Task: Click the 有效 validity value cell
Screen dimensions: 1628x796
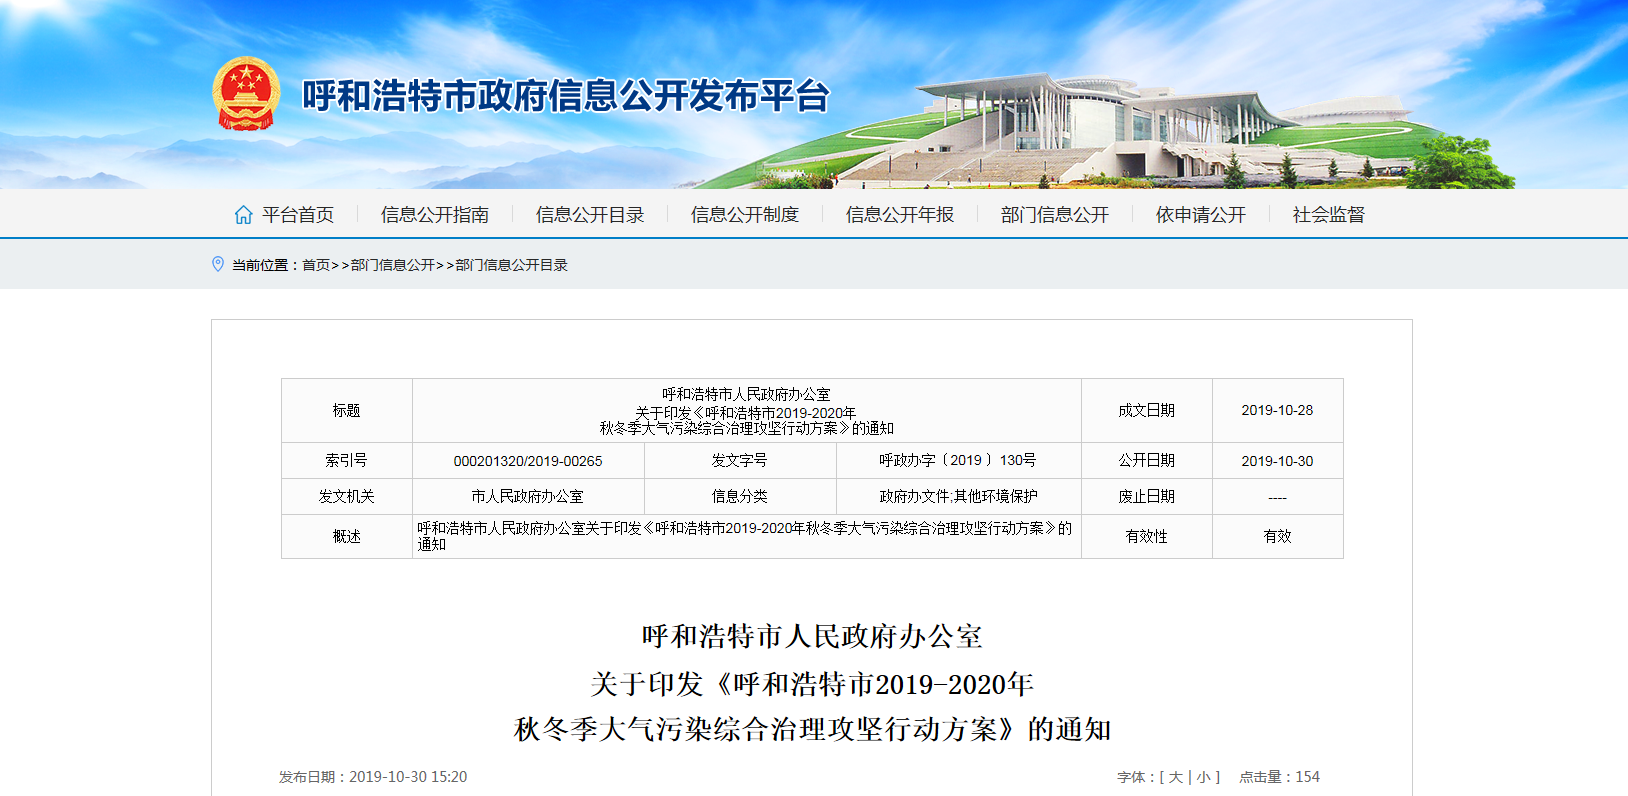Action: coord(1277,537)
